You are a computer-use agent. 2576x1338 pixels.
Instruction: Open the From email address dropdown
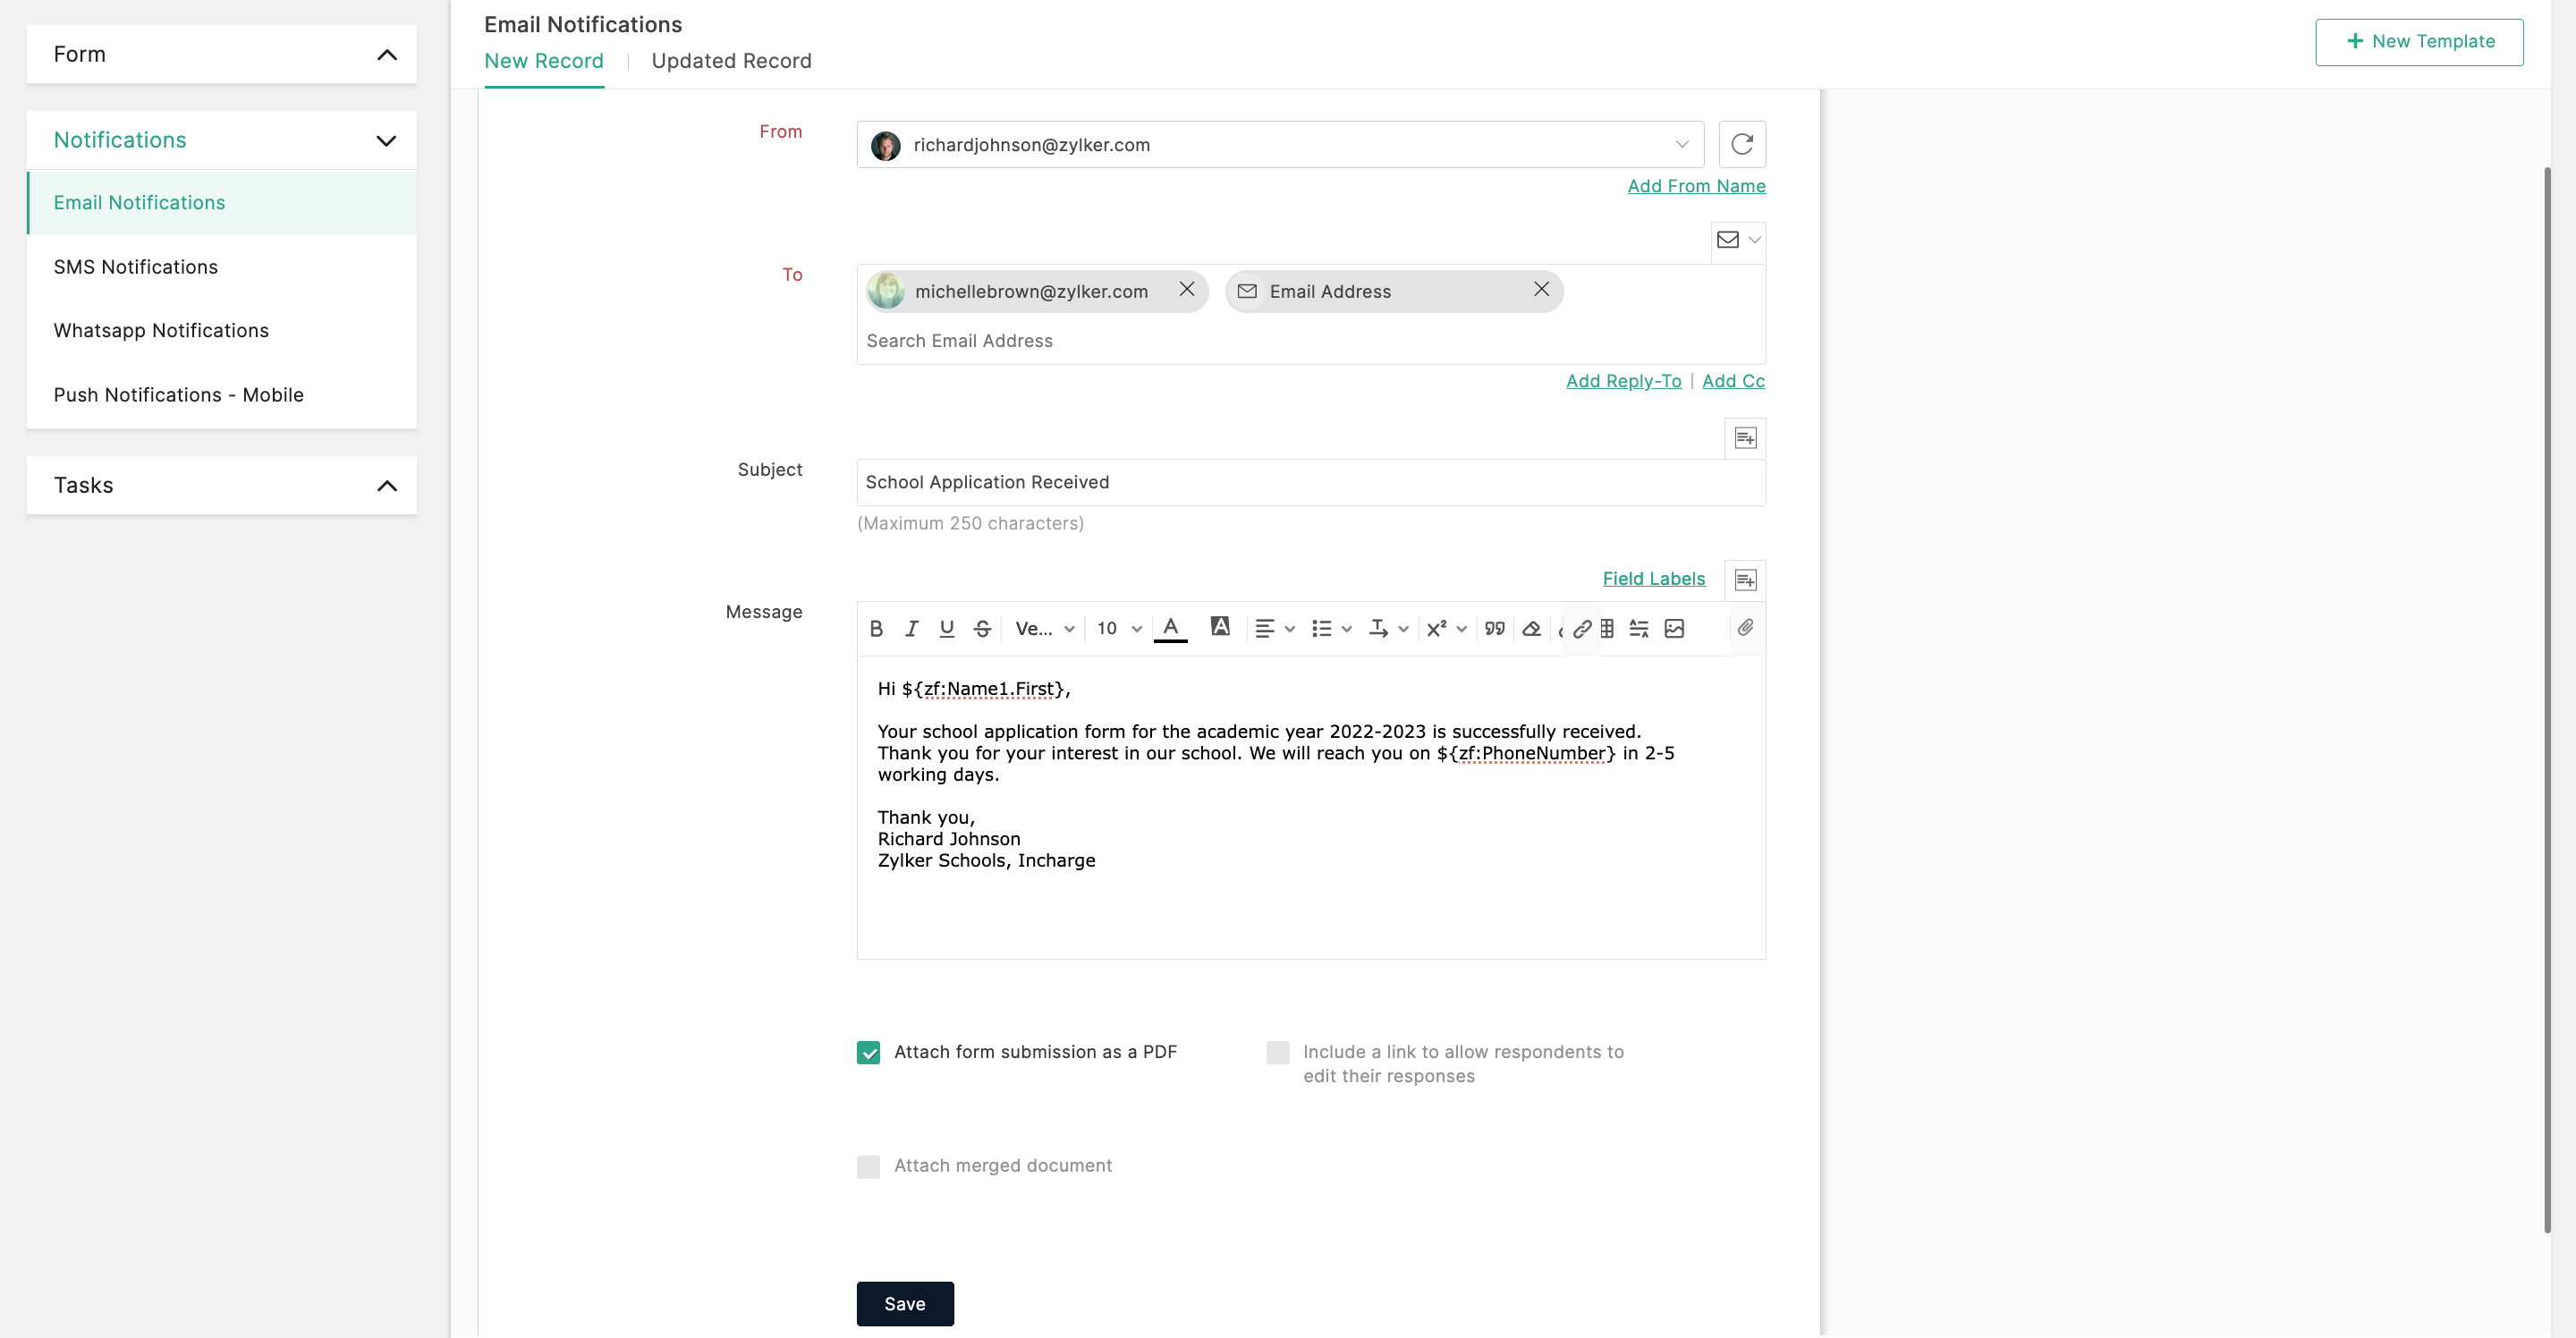tap(1681, 144)
